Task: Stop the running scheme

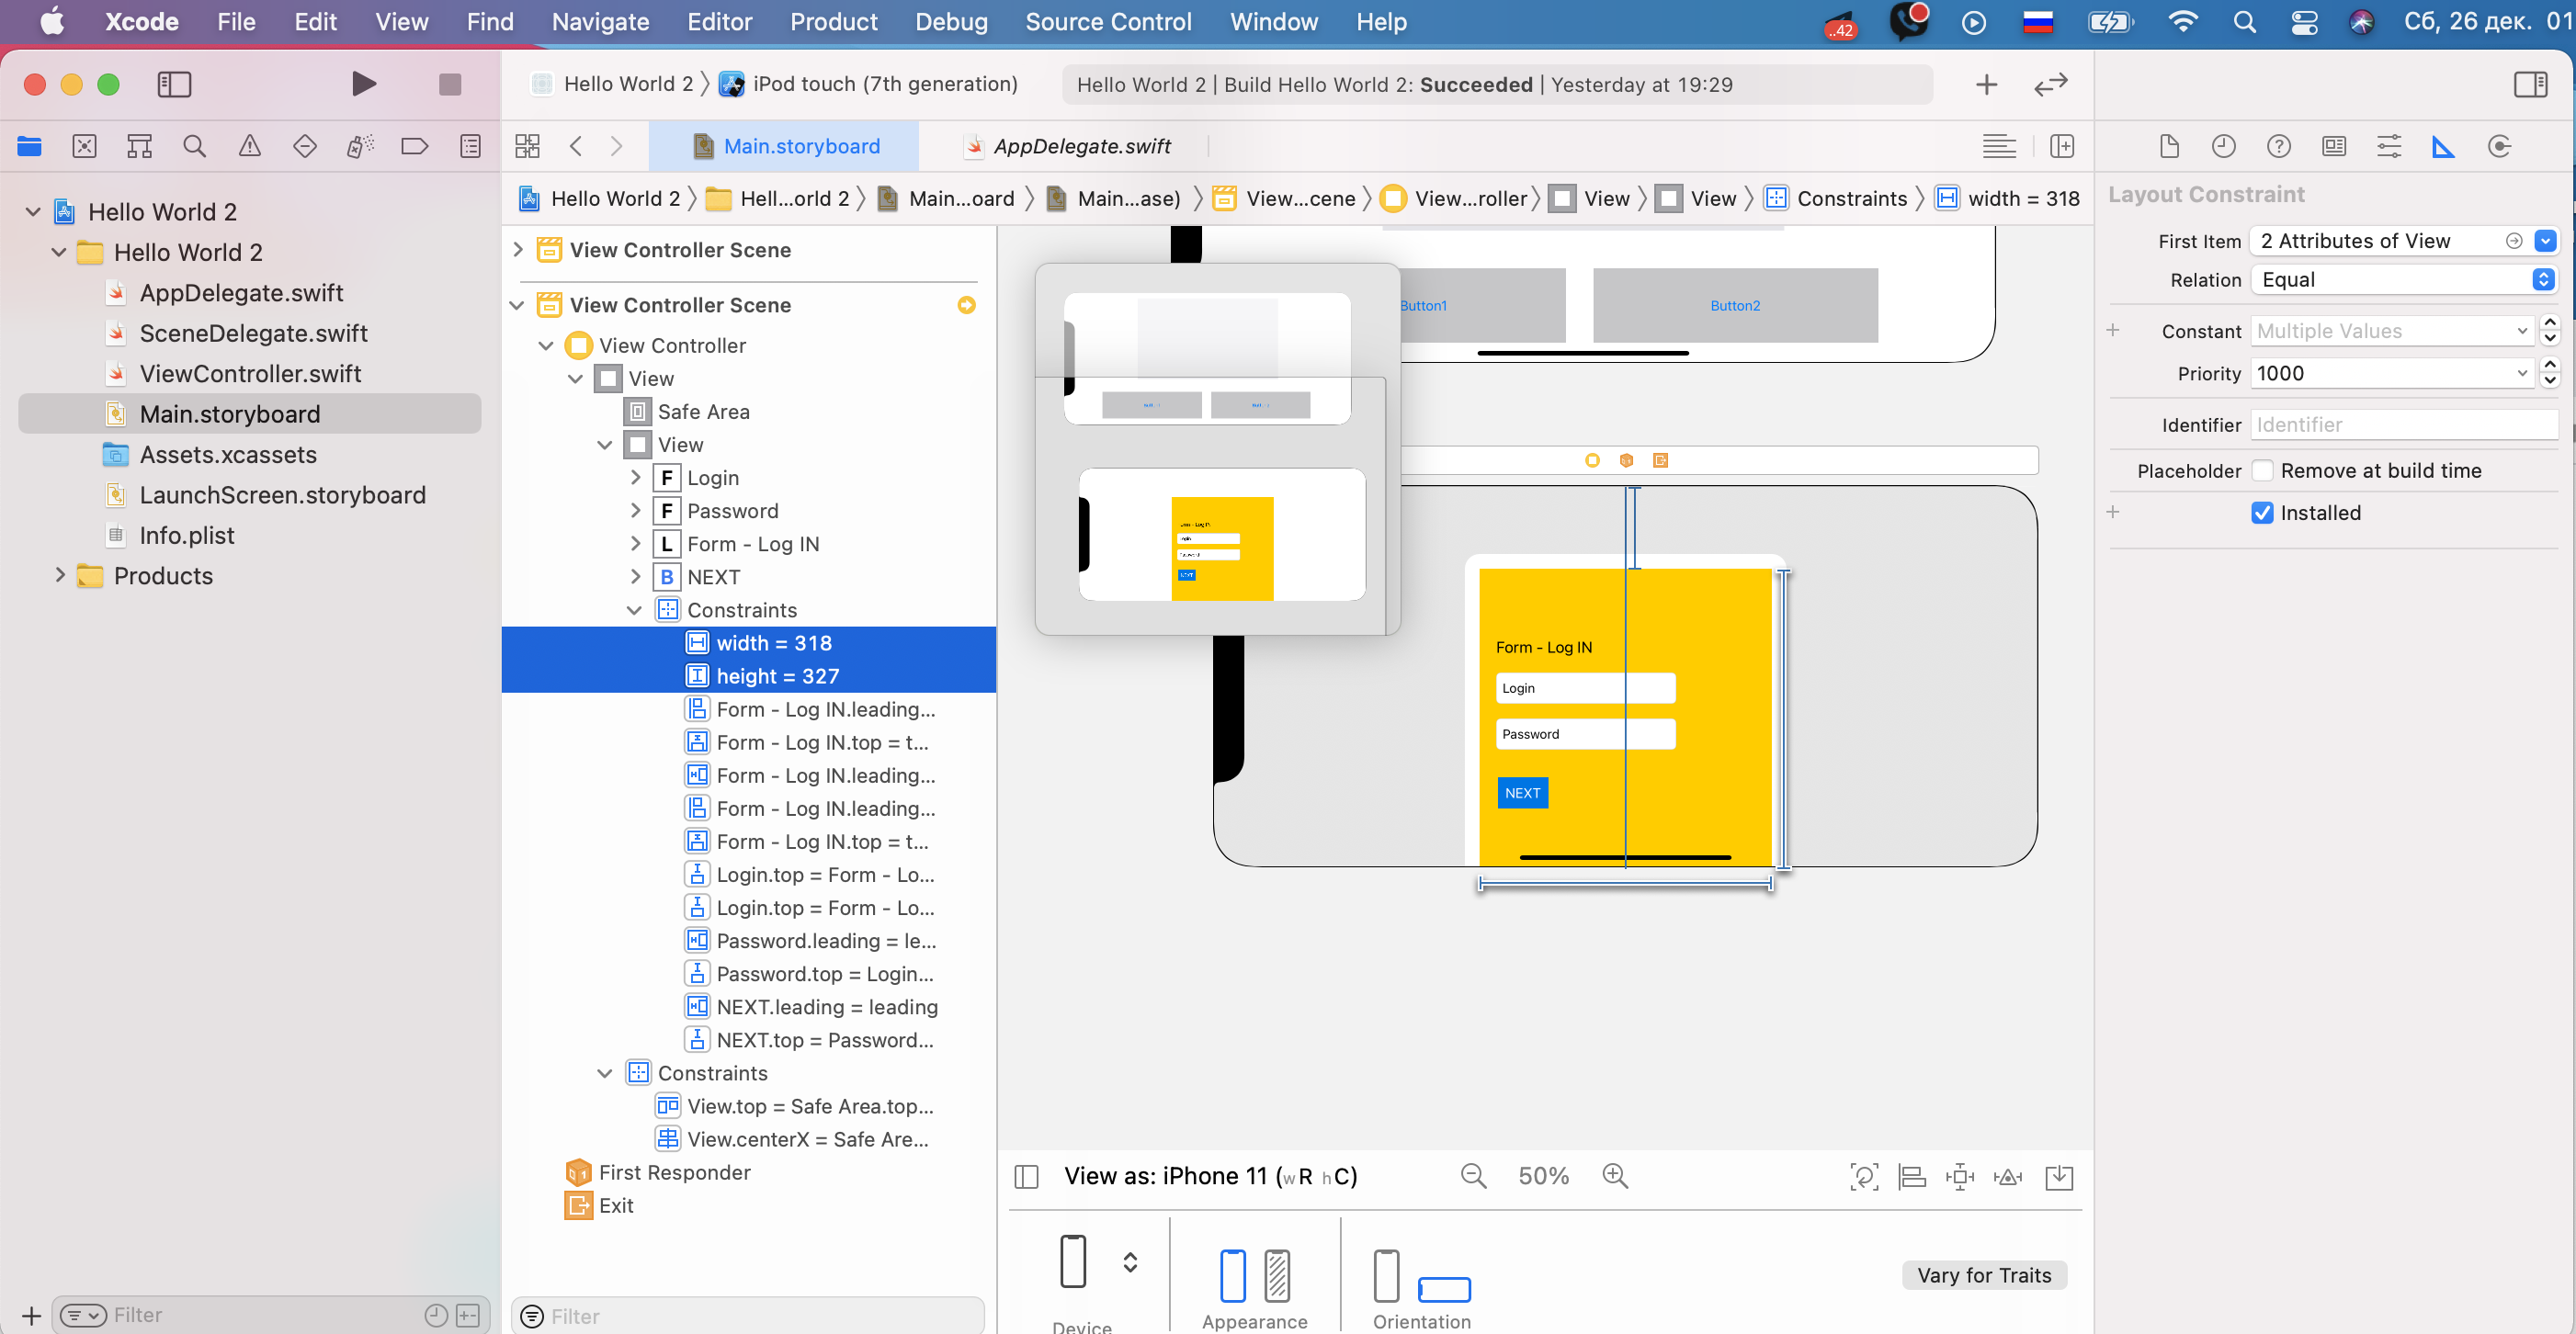Action: pyautogui.click(x=450, y=84)
